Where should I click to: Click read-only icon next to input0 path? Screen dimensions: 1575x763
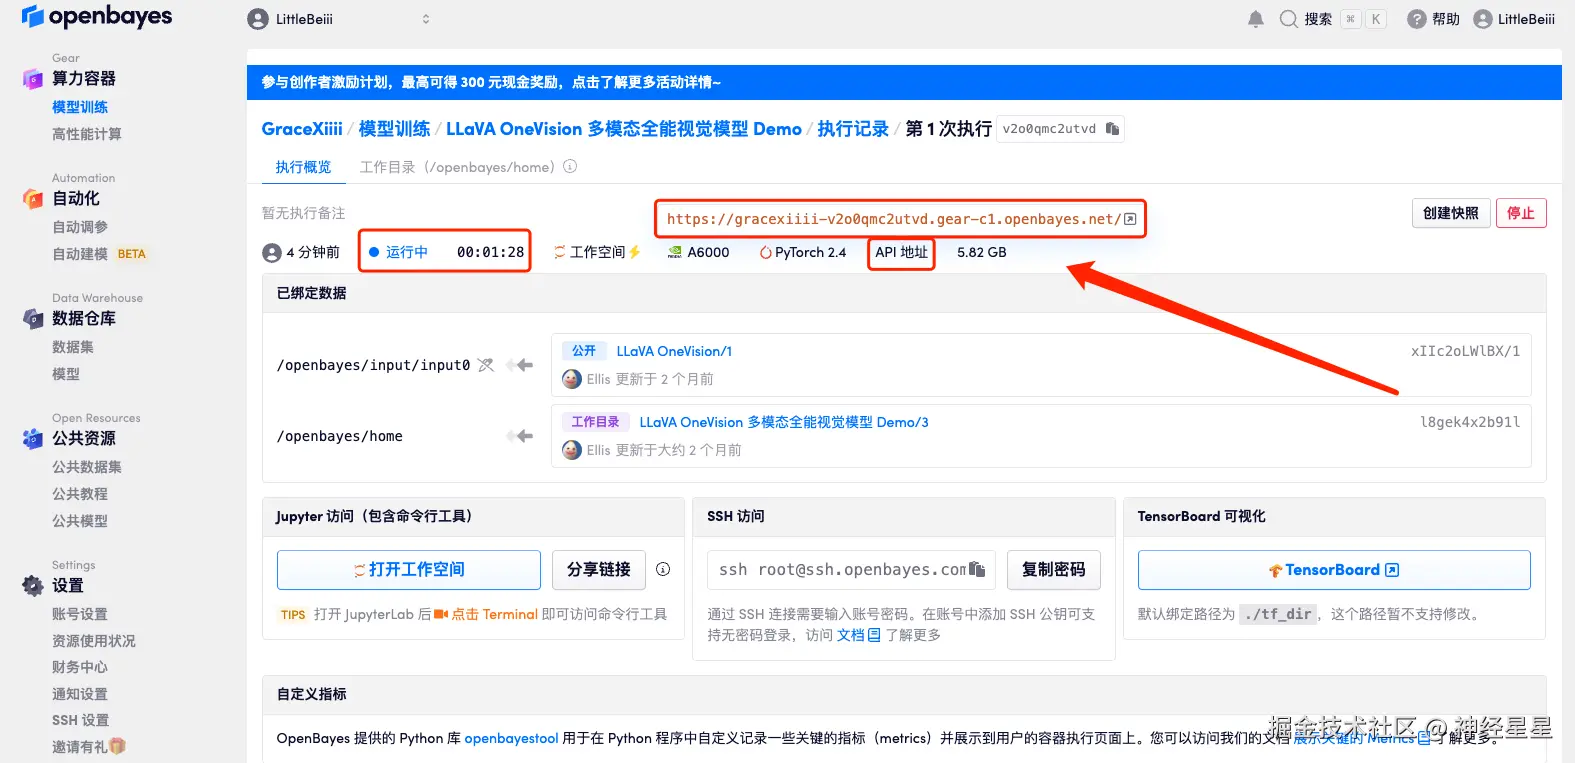(486, 365)
